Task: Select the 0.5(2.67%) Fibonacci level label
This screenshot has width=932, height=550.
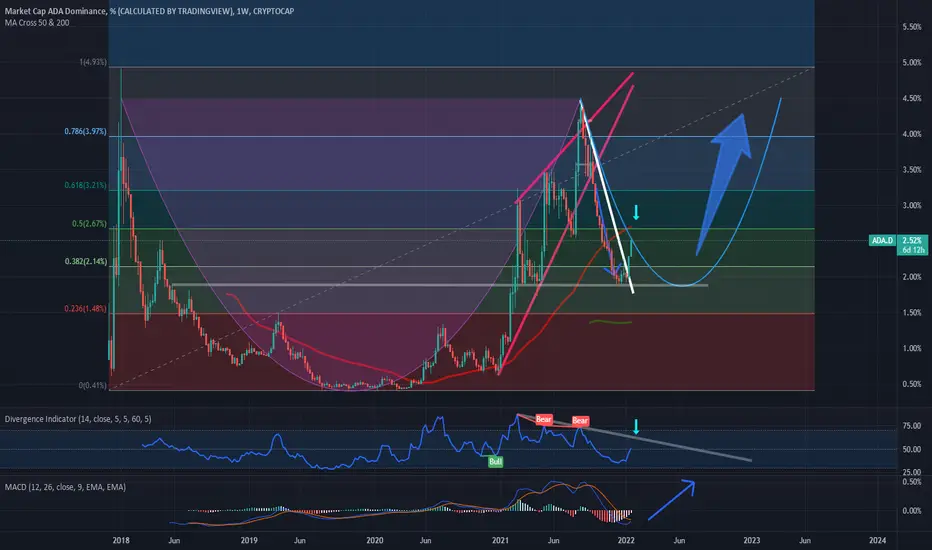Action: pyautogui.click(x=89, y=224)
